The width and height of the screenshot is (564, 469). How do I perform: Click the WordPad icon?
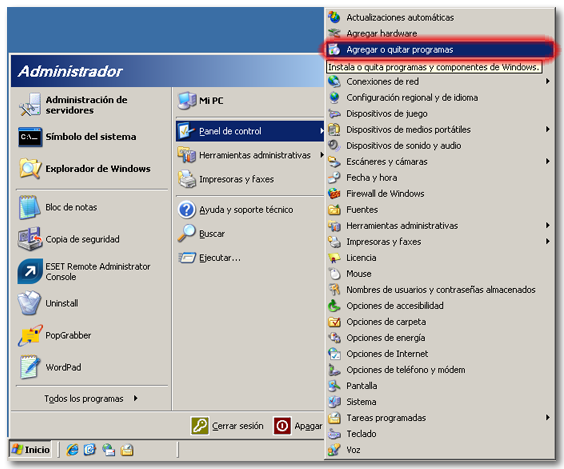pyautogui.click(x=30, y=367)
